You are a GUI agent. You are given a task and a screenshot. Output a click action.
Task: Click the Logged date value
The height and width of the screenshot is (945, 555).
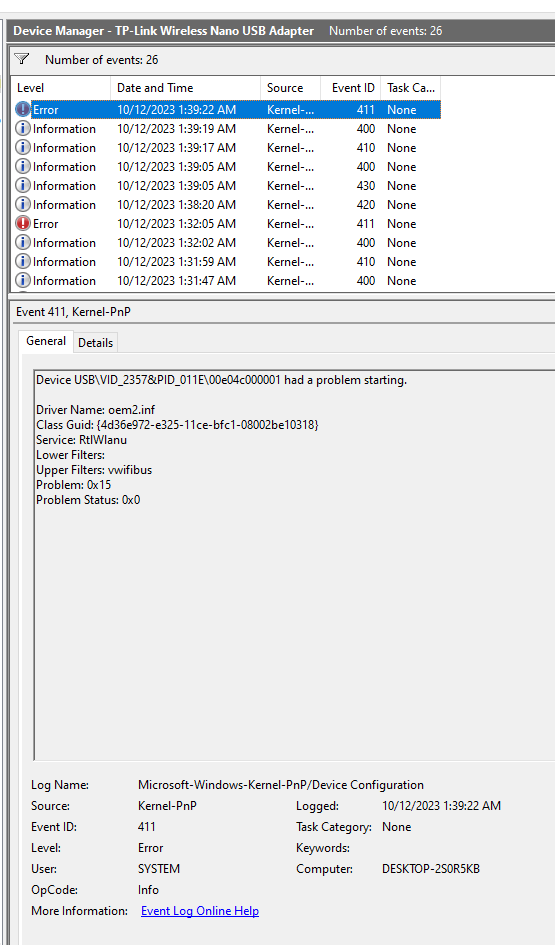[x=441, y=806]
